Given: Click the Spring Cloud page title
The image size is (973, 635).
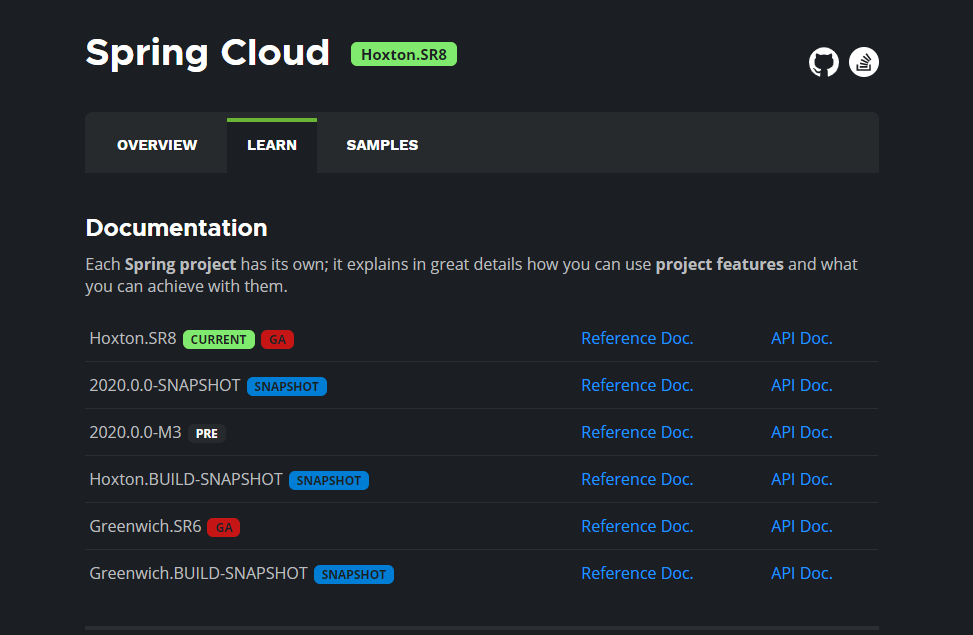Looking at the screenshot, I should pyautogui.click(x=207, y=53).
